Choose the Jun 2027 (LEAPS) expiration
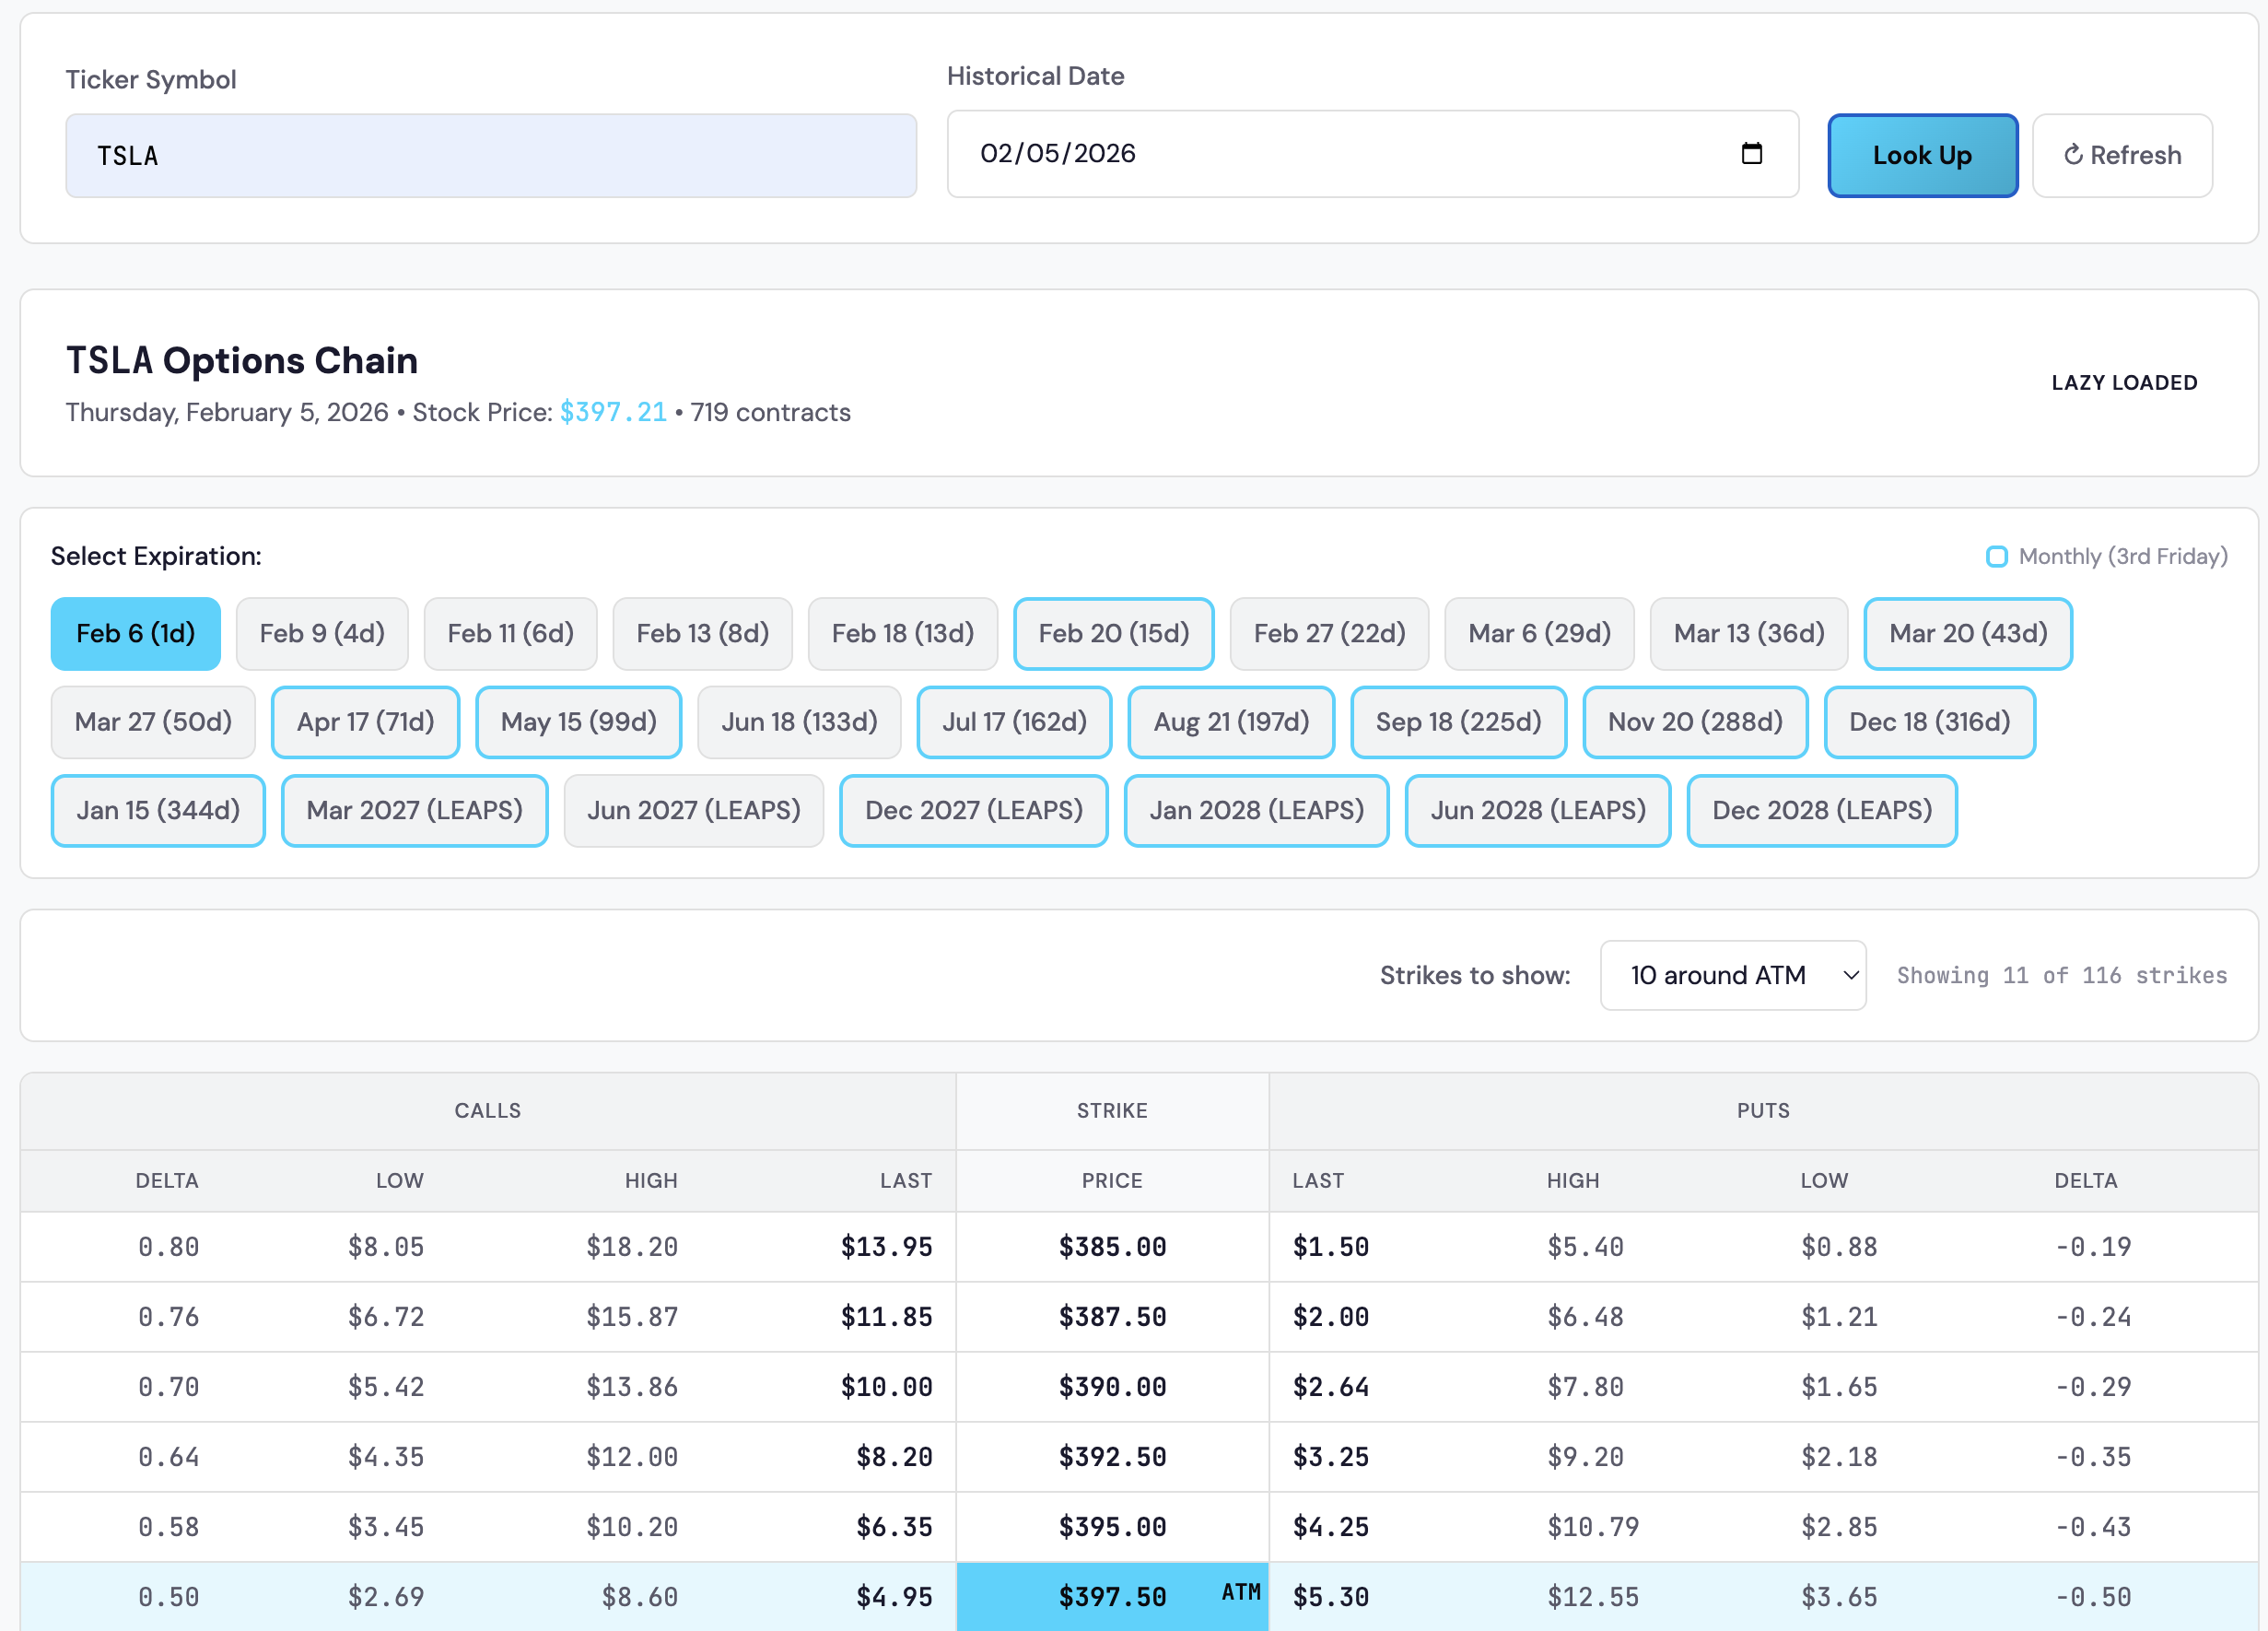This screenshot has width=2268, height=1631. pyautogui.click(x=693, y=811)
